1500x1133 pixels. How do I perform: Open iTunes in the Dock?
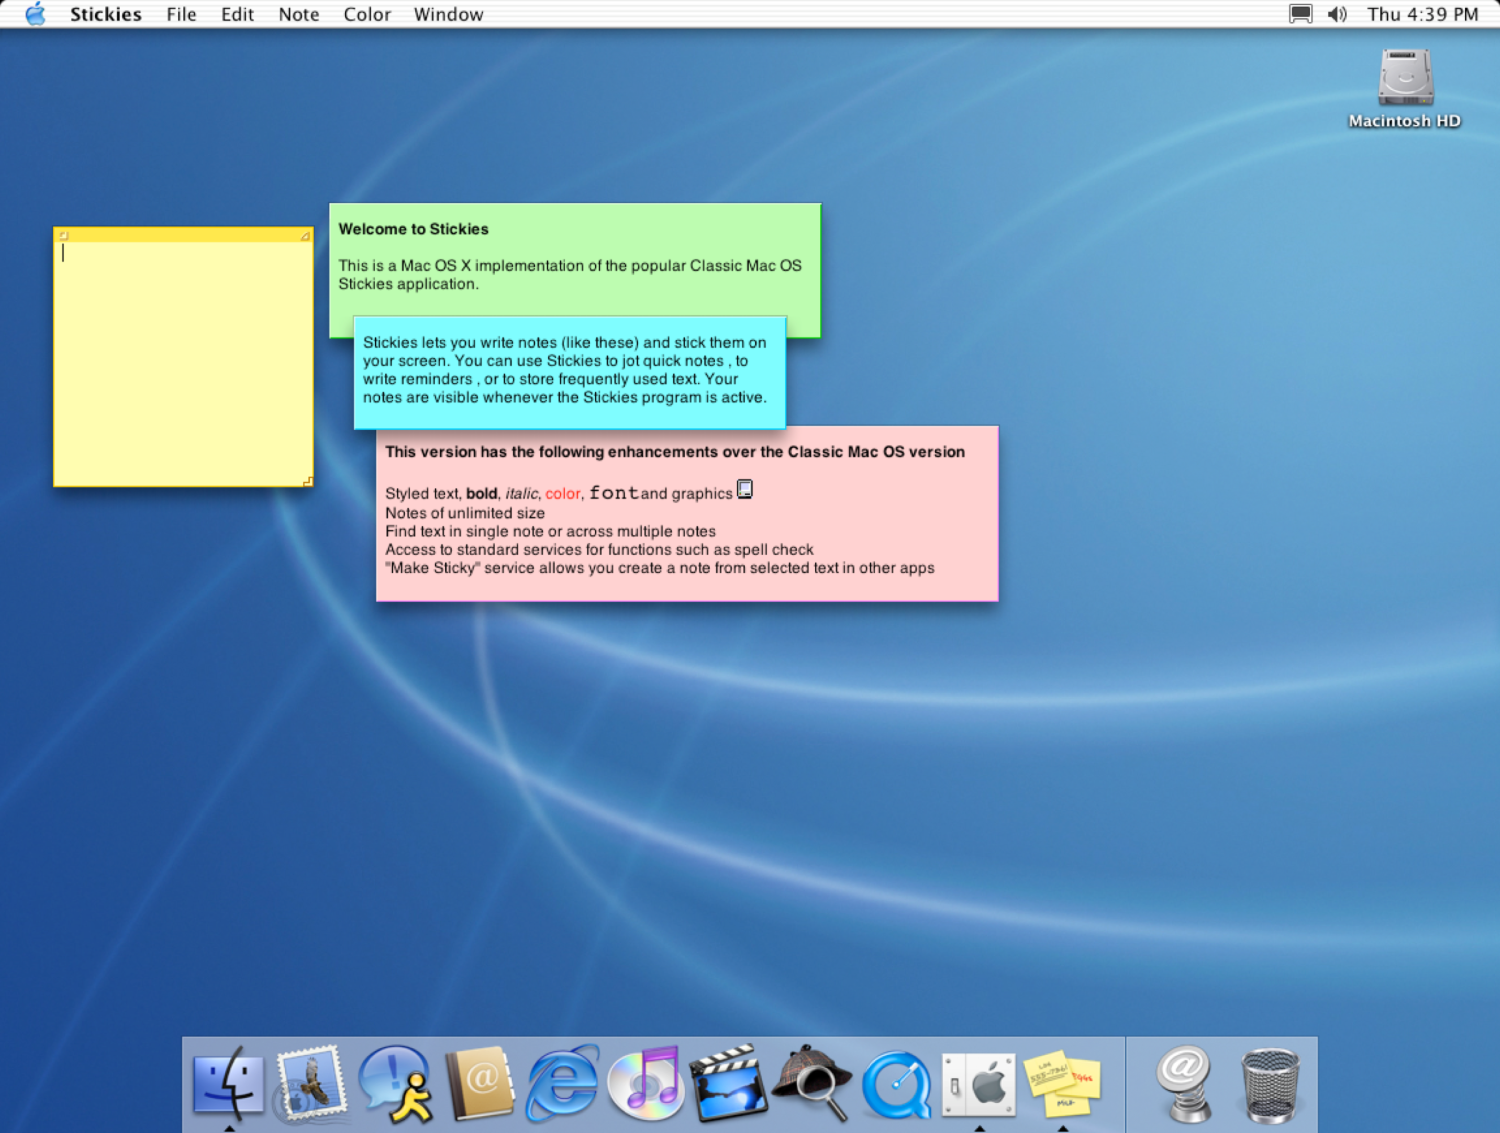[645, 1084]
